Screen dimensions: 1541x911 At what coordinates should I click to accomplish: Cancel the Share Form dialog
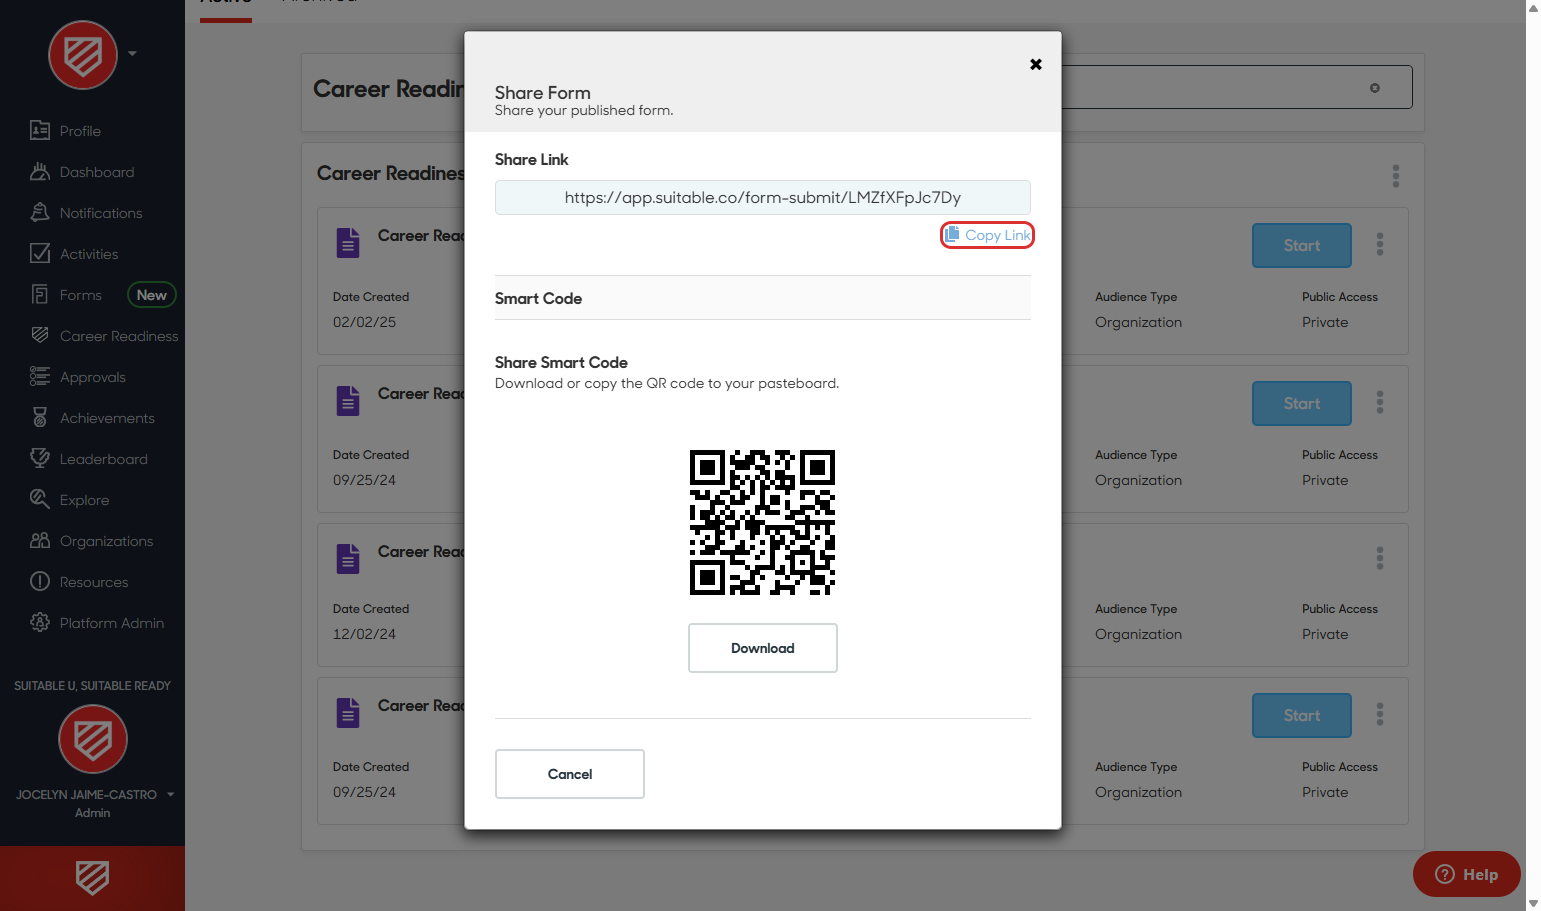point(570,774)
